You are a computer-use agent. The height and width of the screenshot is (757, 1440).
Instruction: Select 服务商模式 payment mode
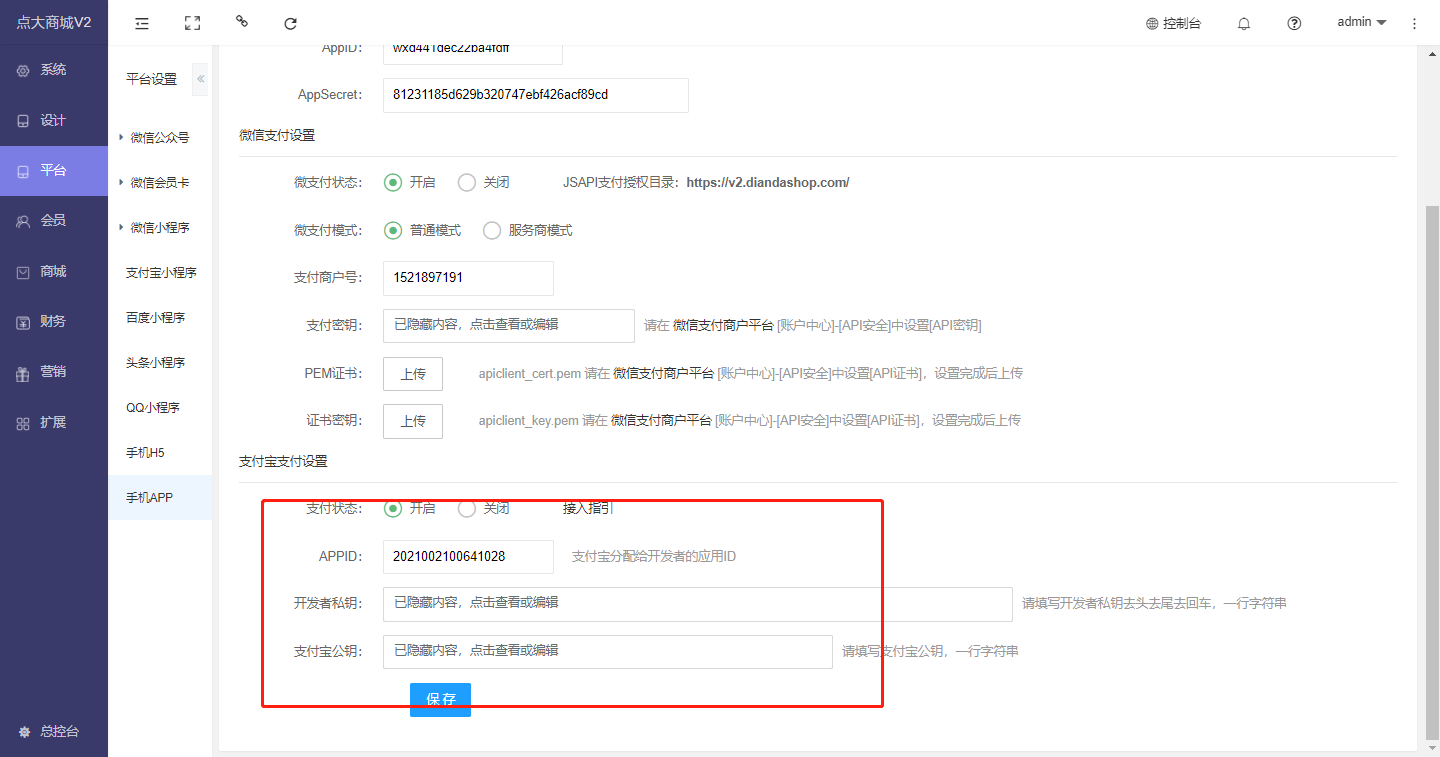[x=492, y=231]
